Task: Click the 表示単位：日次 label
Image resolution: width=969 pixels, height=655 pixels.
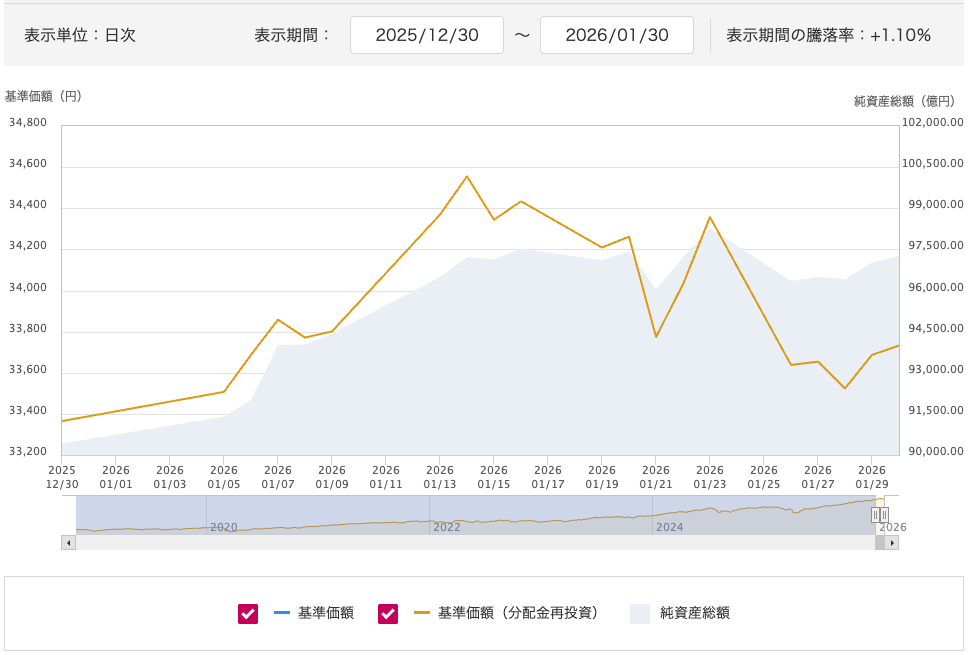Action: (x=80, y=35)
